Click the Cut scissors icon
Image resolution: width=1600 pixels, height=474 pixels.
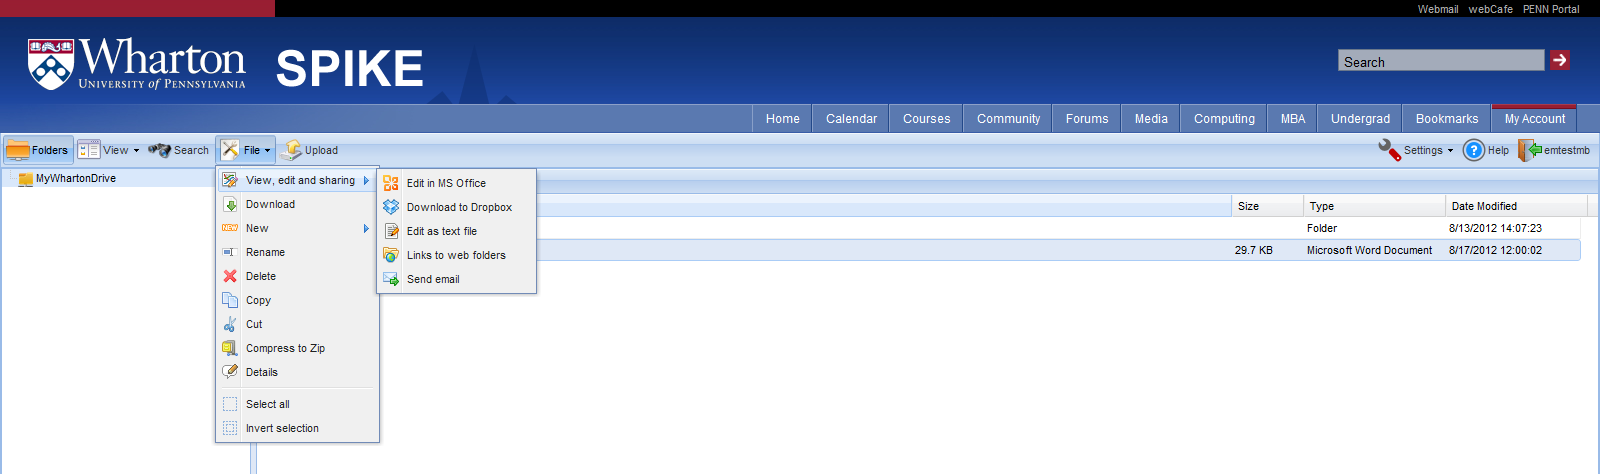tap(230, 324)
